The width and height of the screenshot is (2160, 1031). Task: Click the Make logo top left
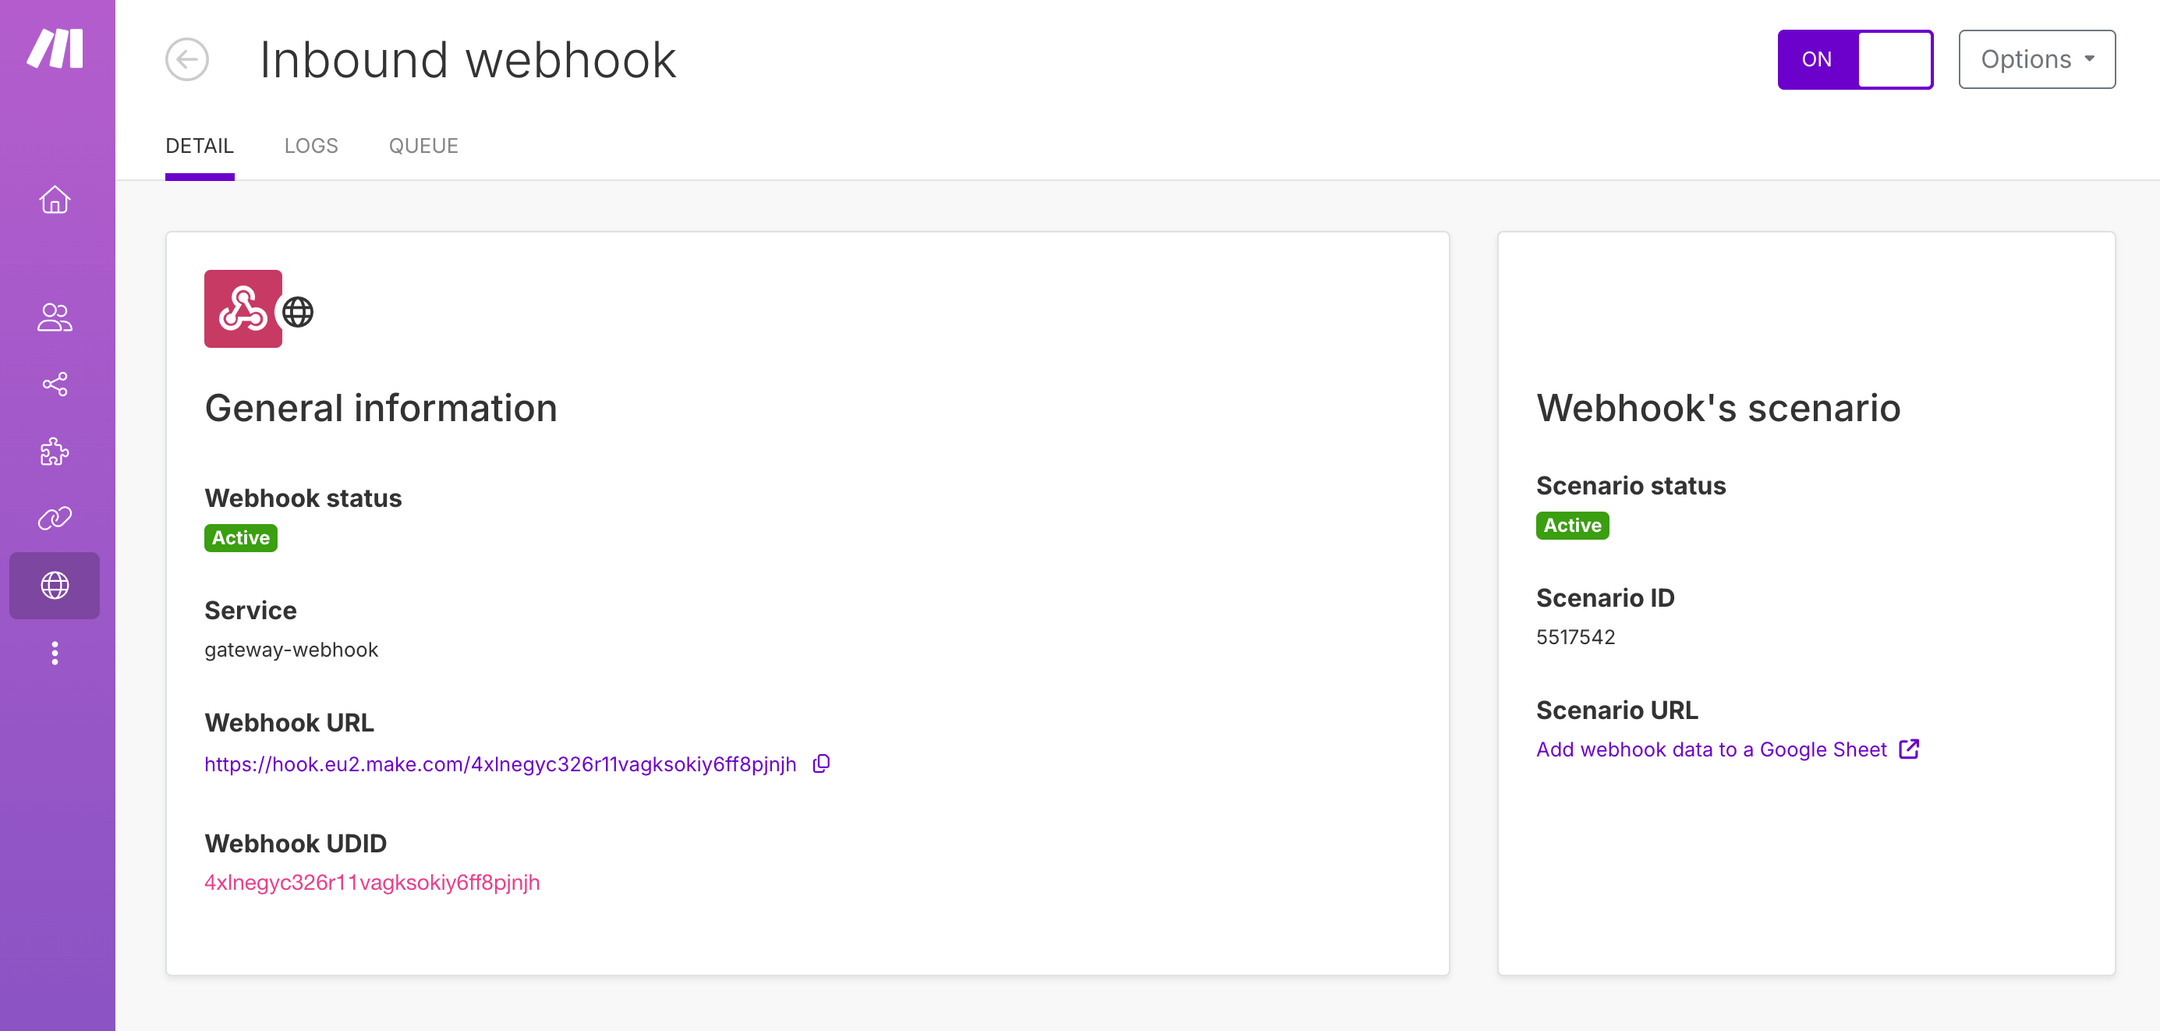point(55,50)
